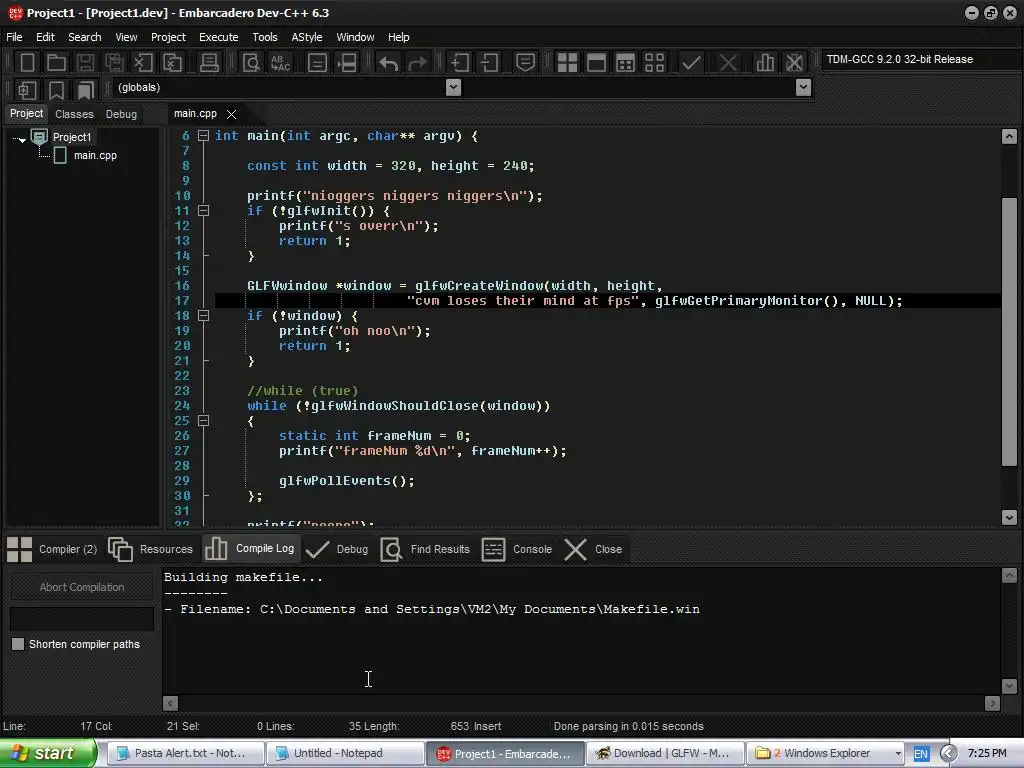The image size is (1024, 768).
Task: Open the Resources bottom tab
Action: coord(151,549)
